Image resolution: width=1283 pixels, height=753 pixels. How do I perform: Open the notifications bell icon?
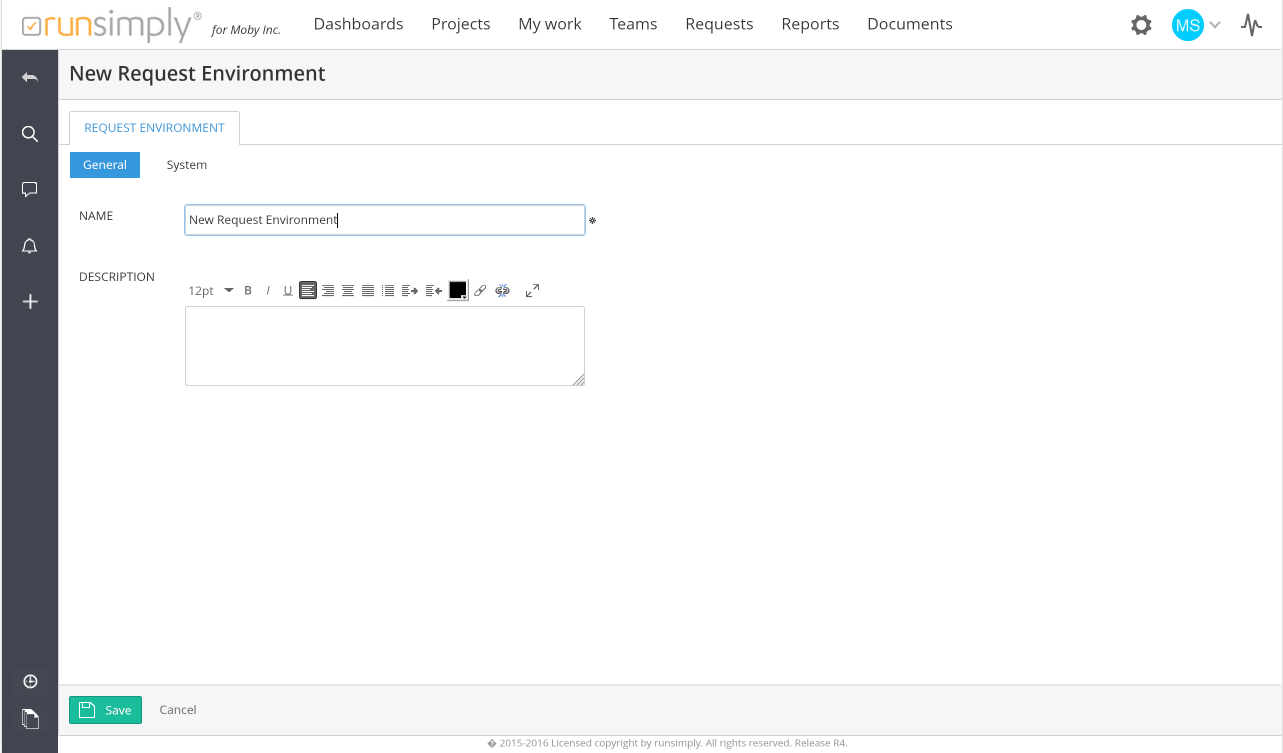click(30, 246)
